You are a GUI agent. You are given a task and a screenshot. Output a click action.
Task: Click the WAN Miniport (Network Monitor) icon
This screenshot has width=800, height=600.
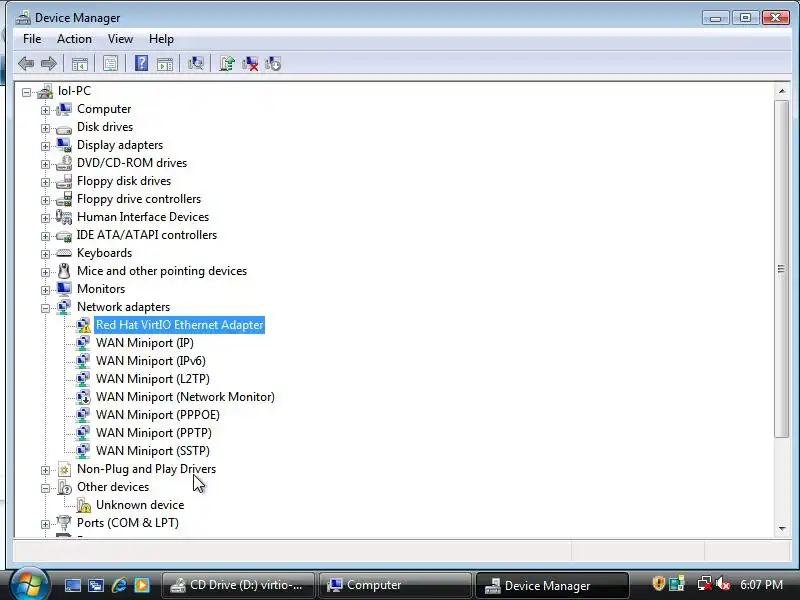[83, 397]
